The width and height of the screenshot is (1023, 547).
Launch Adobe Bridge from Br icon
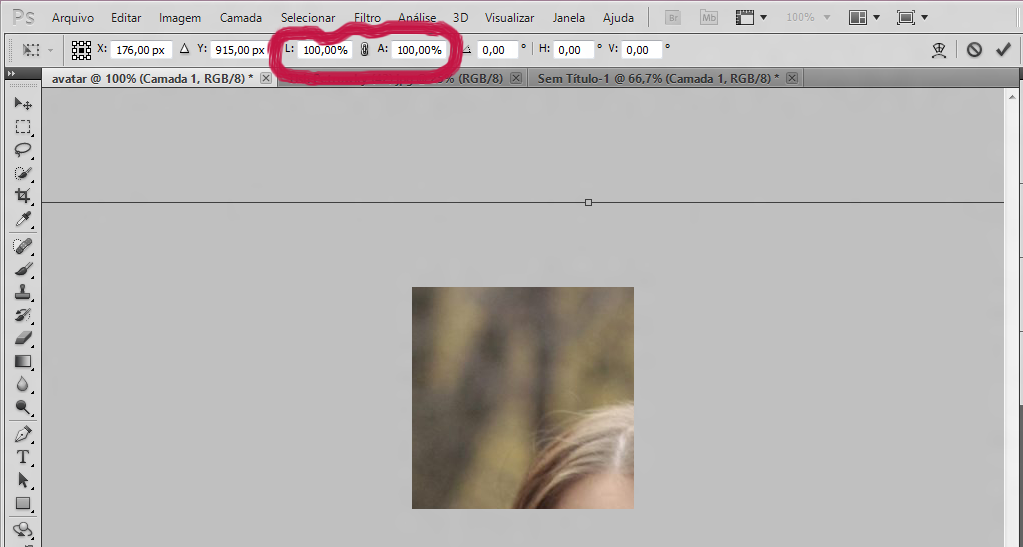tap(673, 18)
